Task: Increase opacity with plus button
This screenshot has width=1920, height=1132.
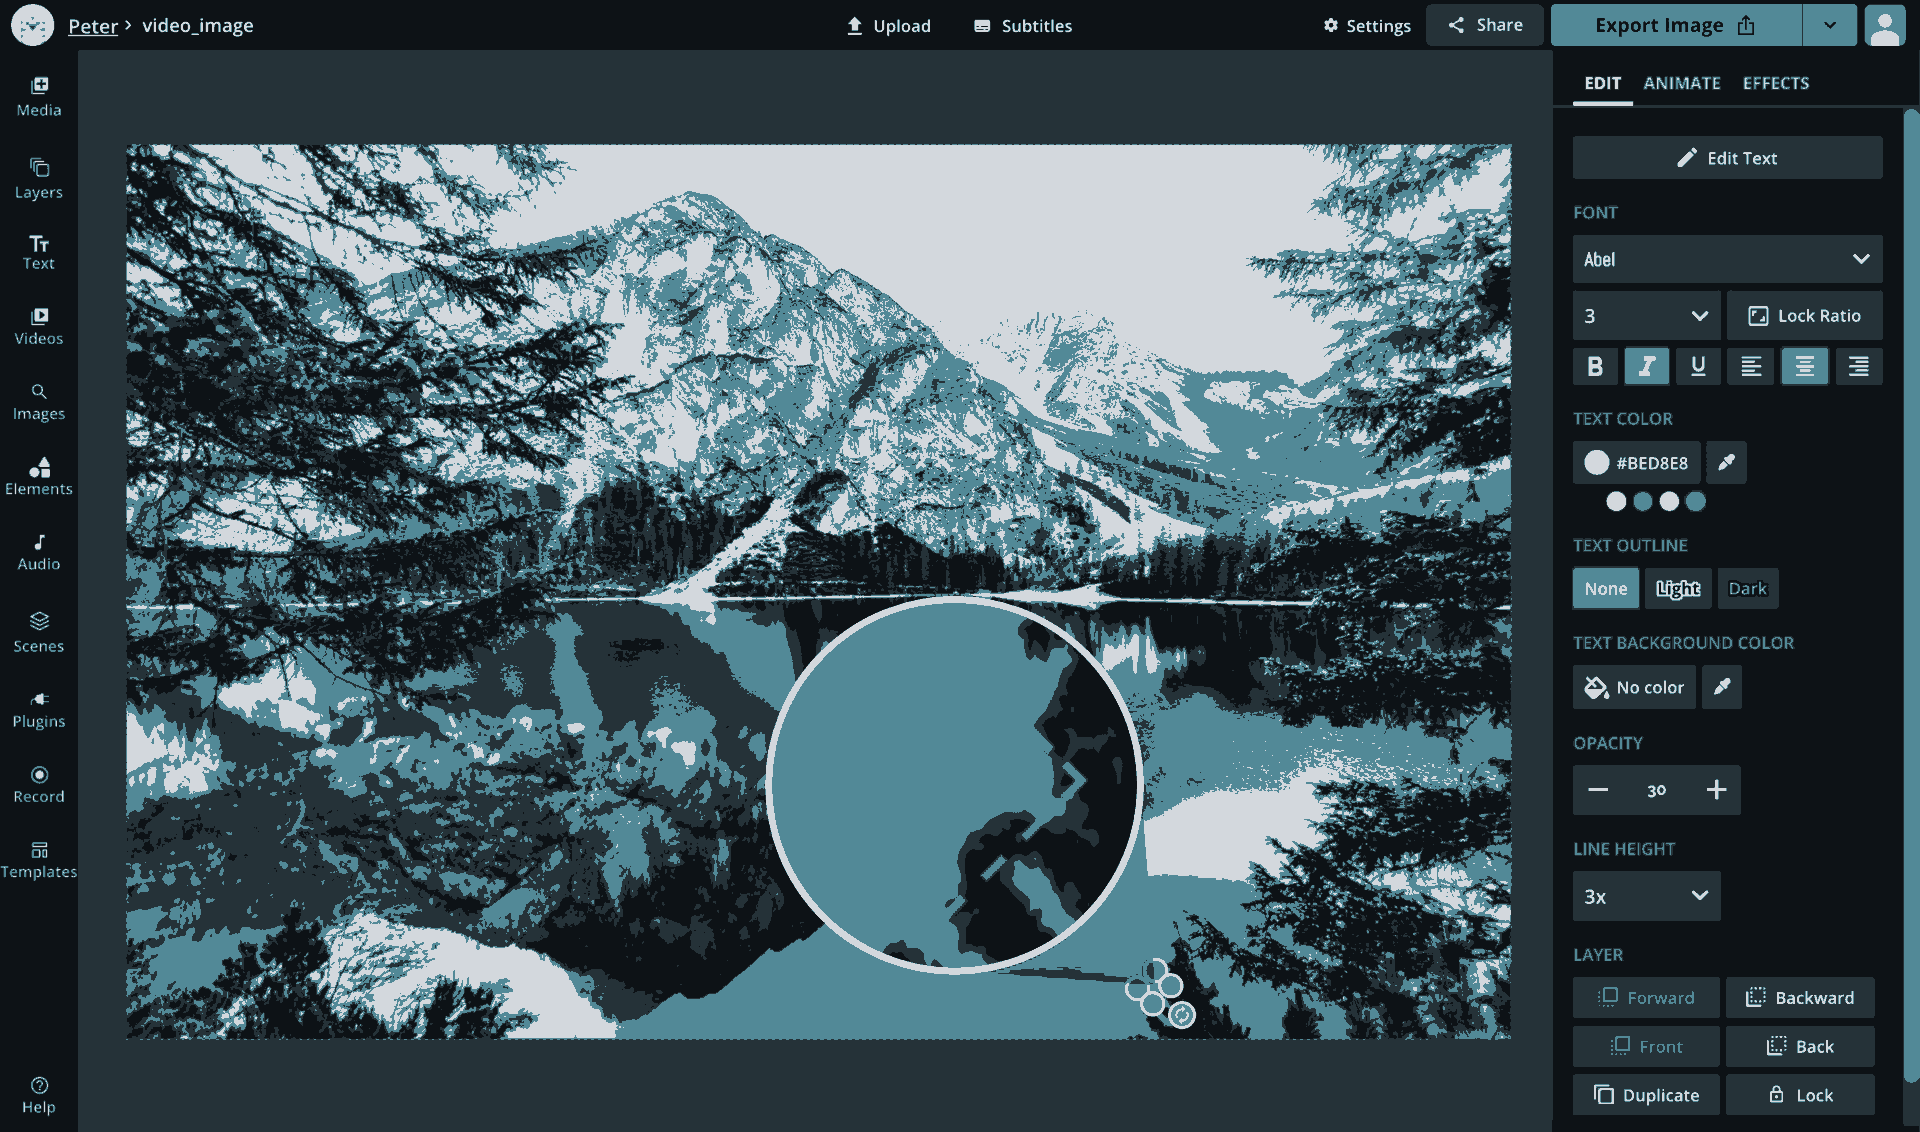Action: [x=1716, y=790]
